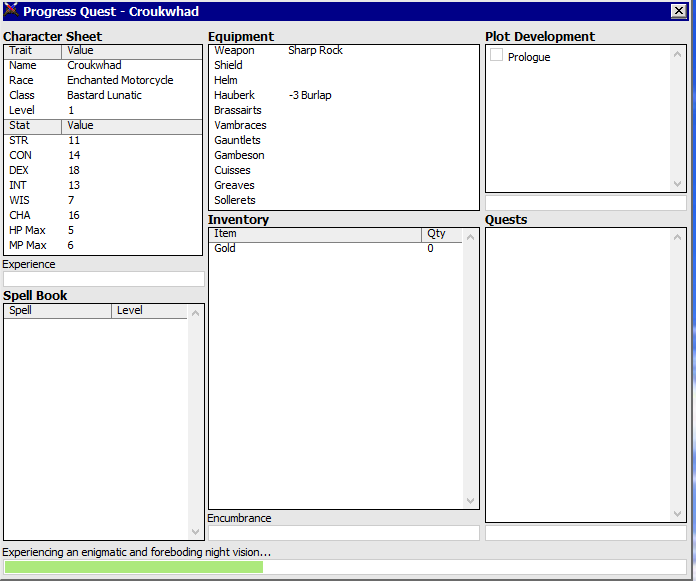Click the Stat column header
Image resolution: width=696 pixels, height=581 pixels.
[x=32, y=126]
